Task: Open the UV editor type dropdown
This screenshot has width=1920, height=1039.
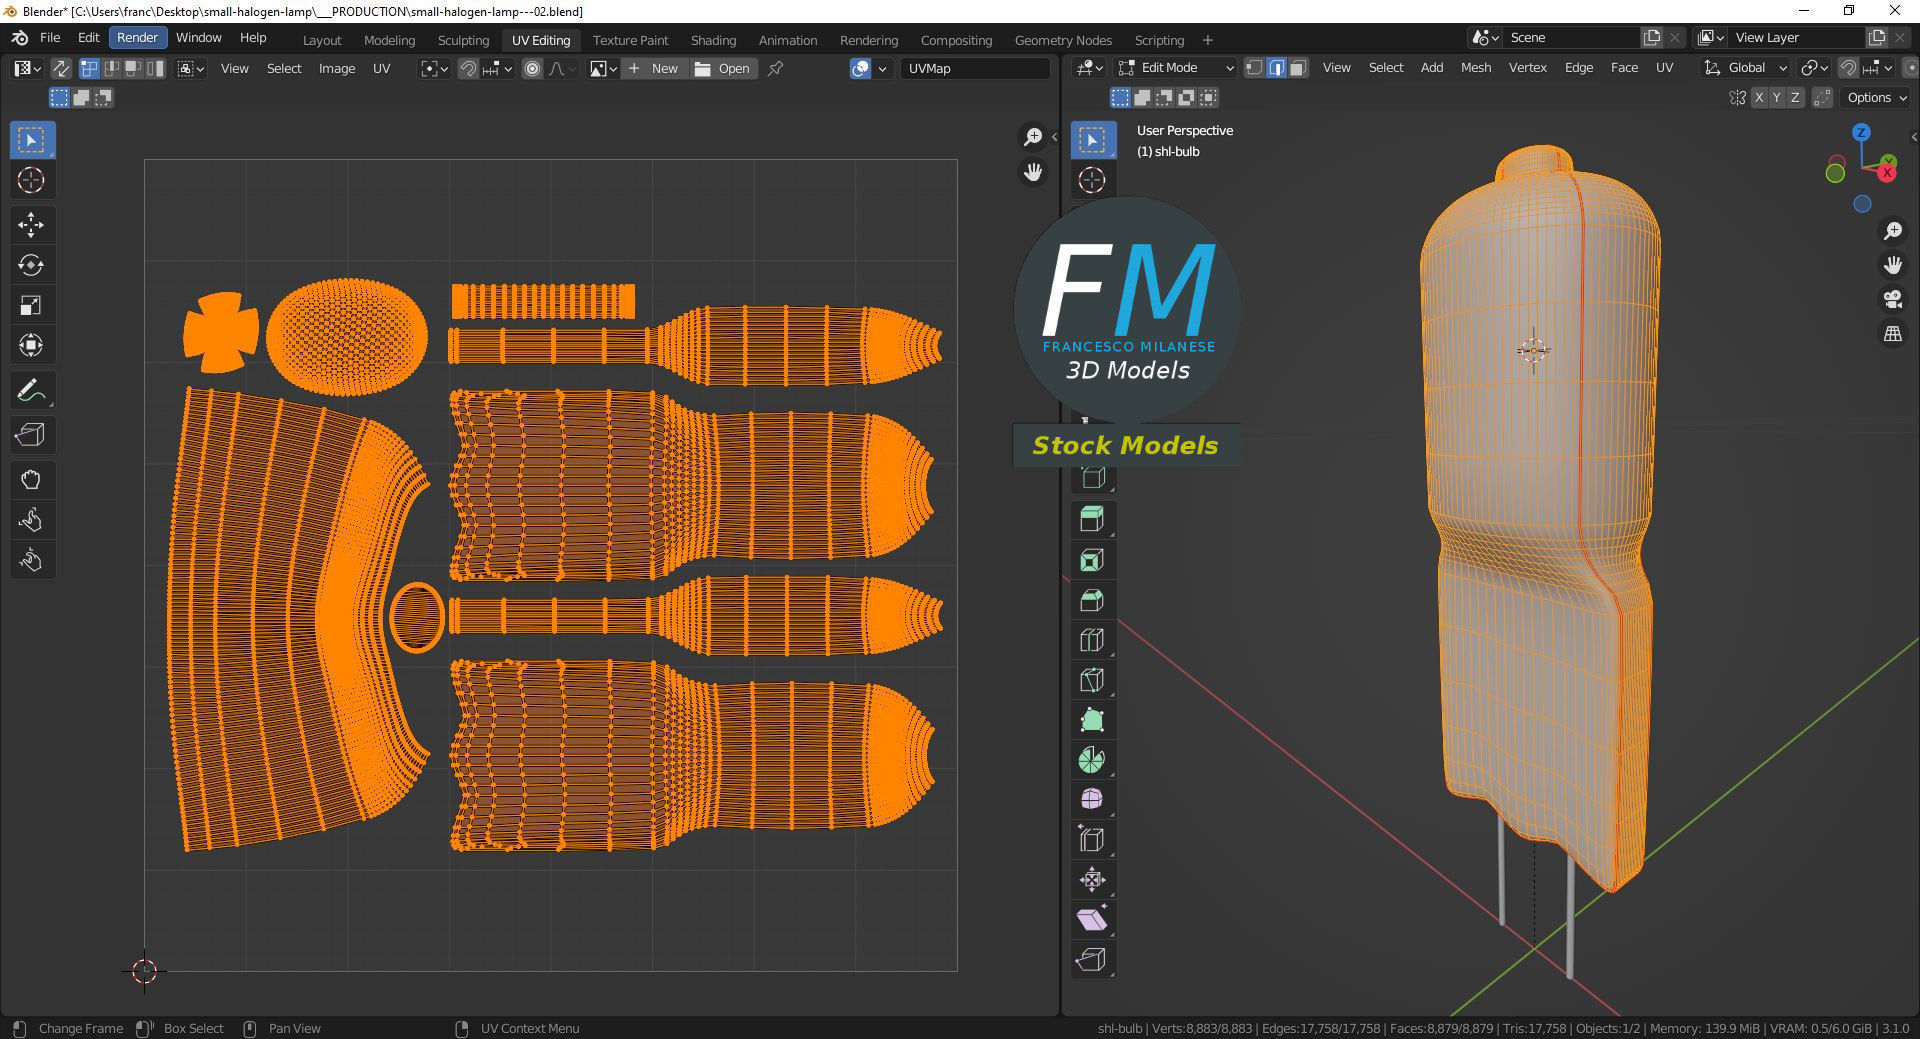Action: click(27, 68)
